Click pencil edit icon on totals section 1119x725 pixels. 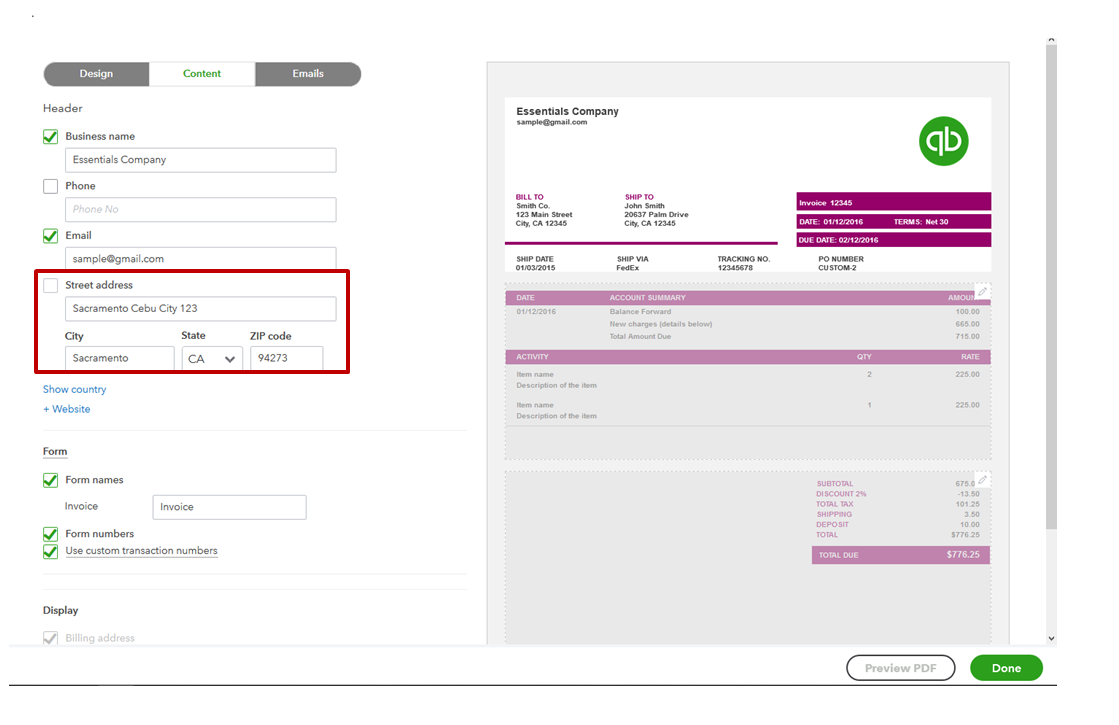tap(982, 480)
